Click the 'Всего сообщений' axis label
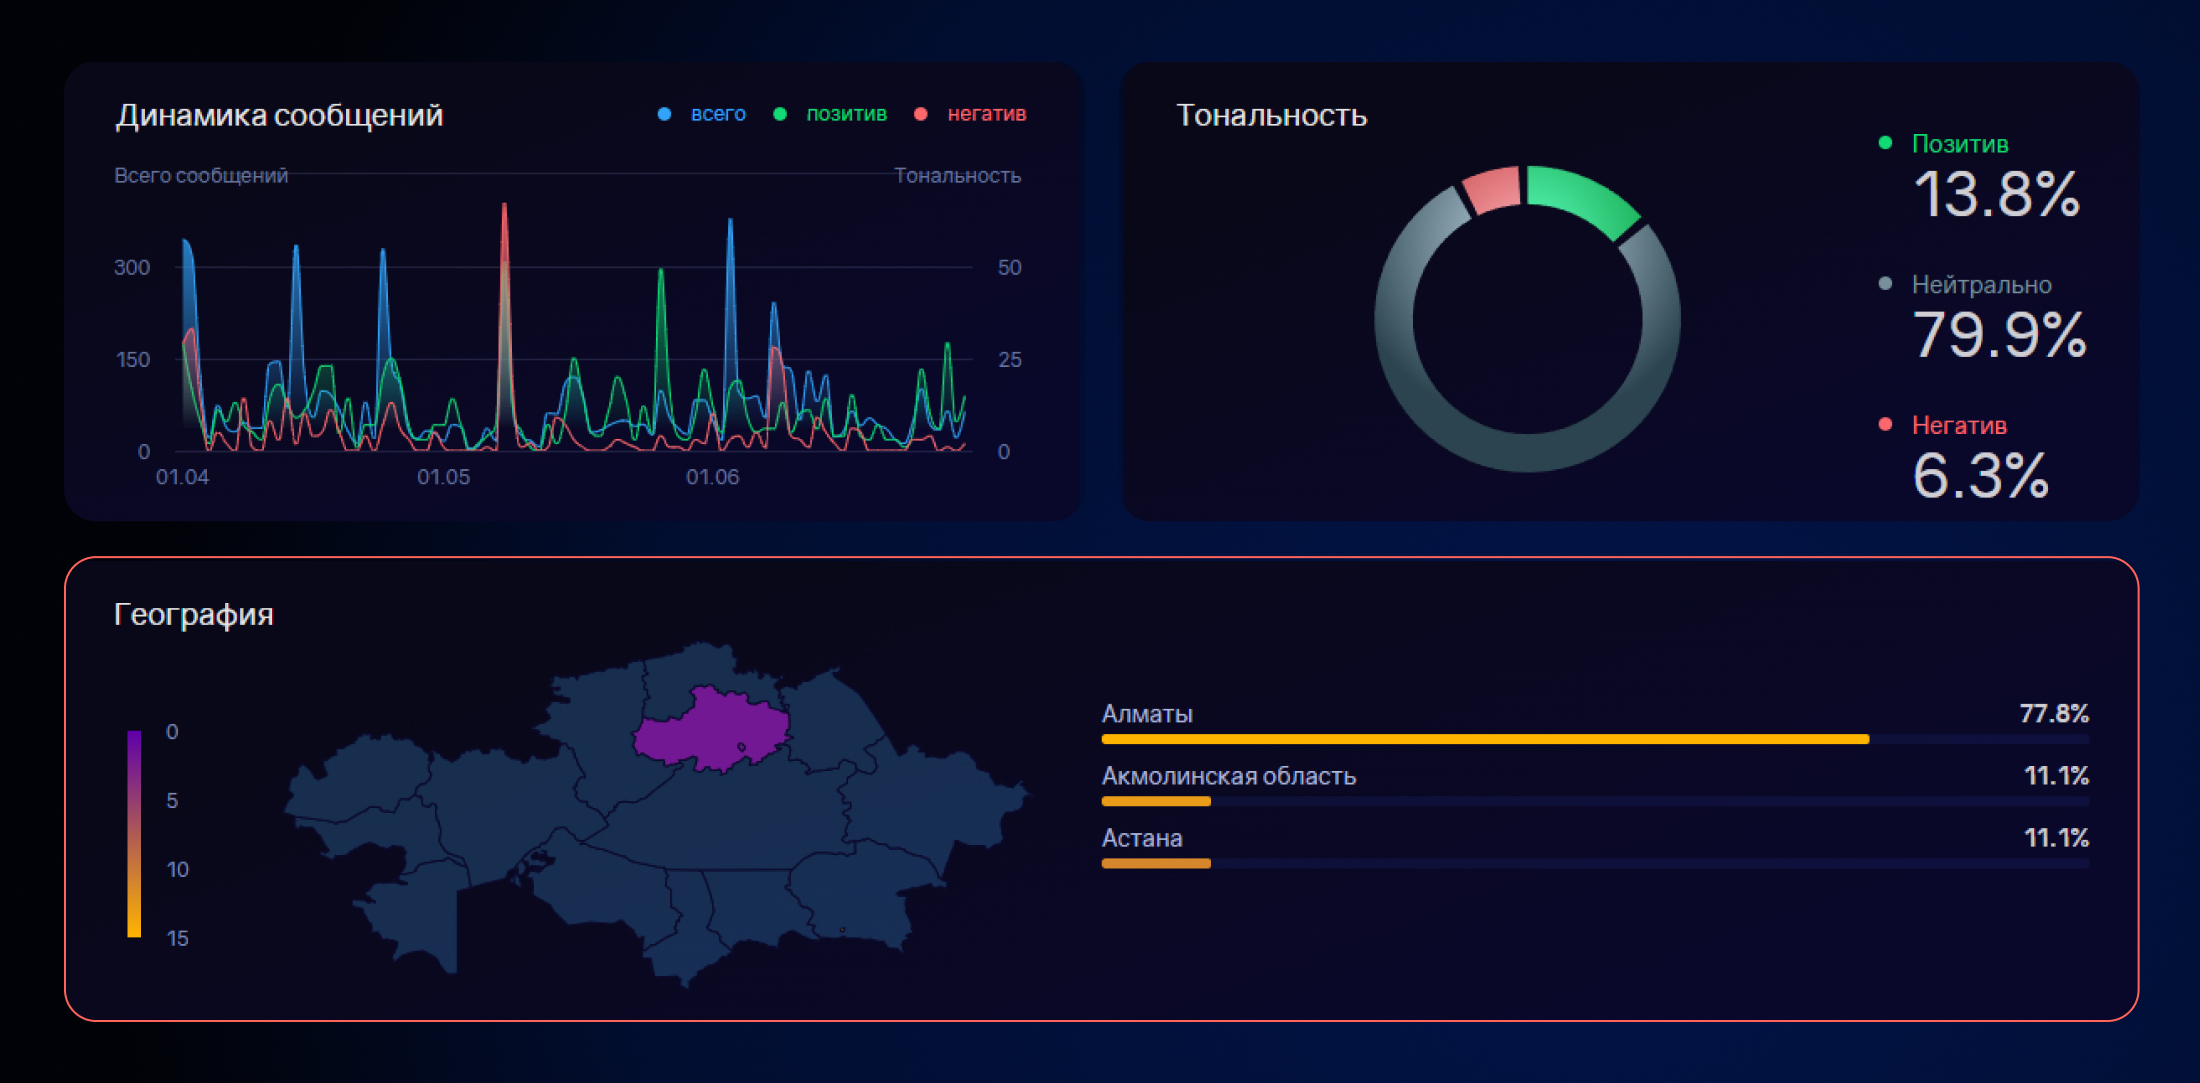The image size is (2200, 1083). point(201,176)
